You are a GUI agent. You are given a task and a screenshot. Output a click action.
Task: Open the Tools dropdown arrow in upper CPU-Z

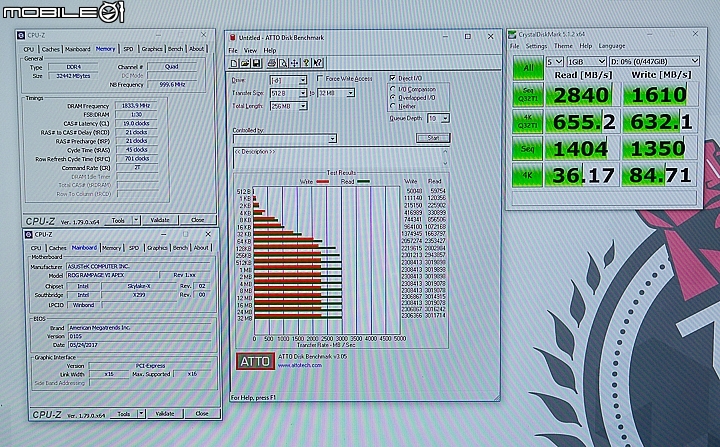136,220
